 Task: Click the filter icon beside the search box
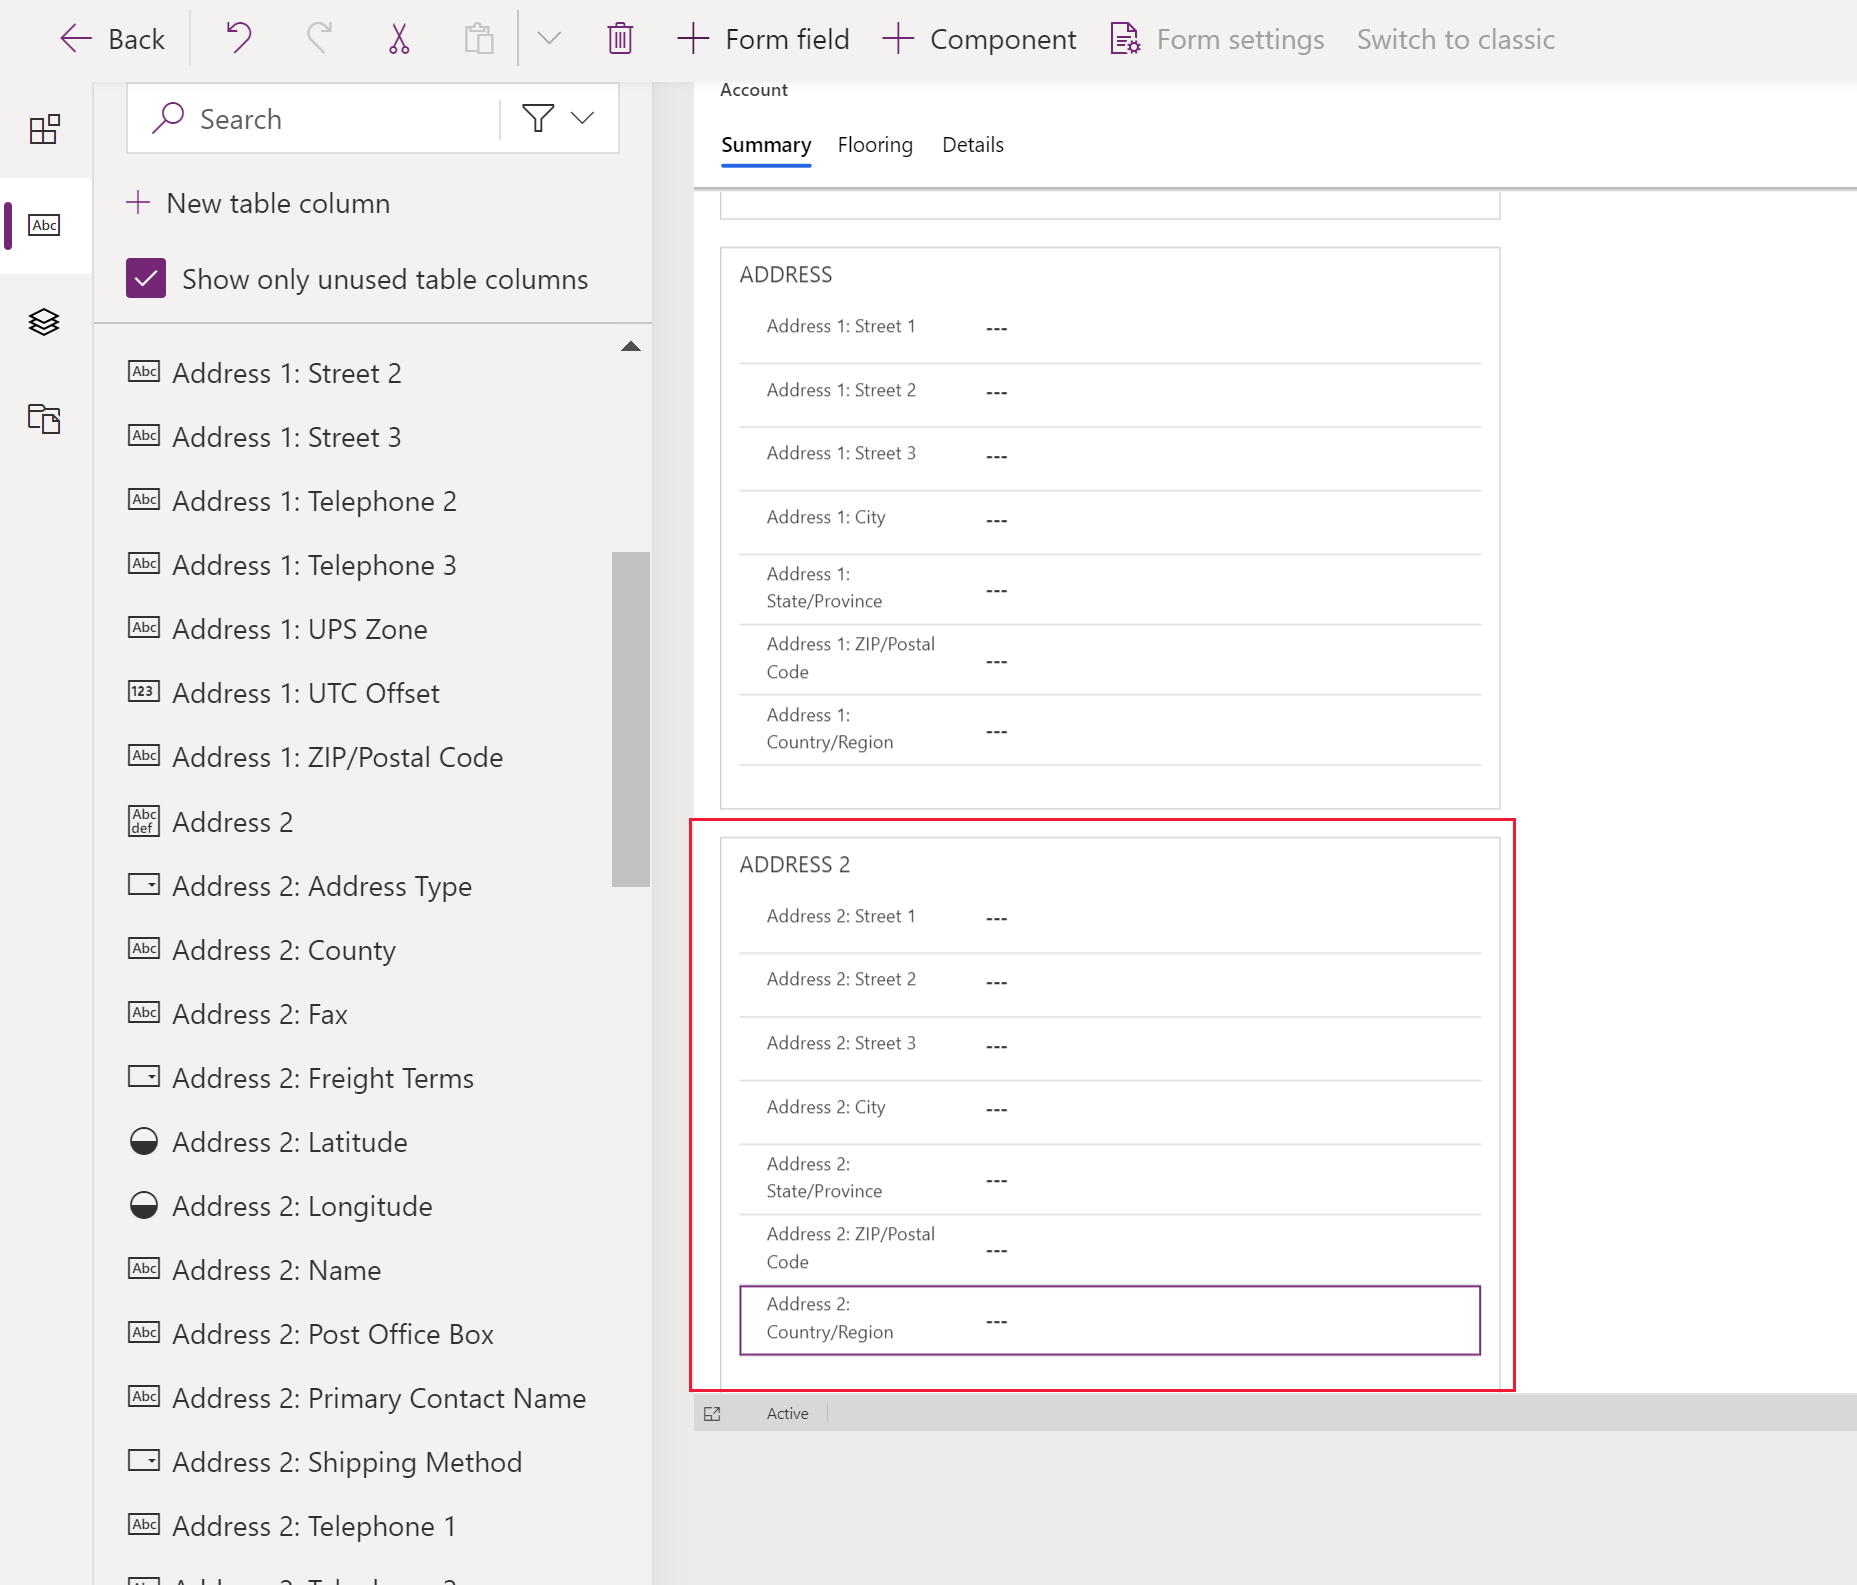point(538,118)
